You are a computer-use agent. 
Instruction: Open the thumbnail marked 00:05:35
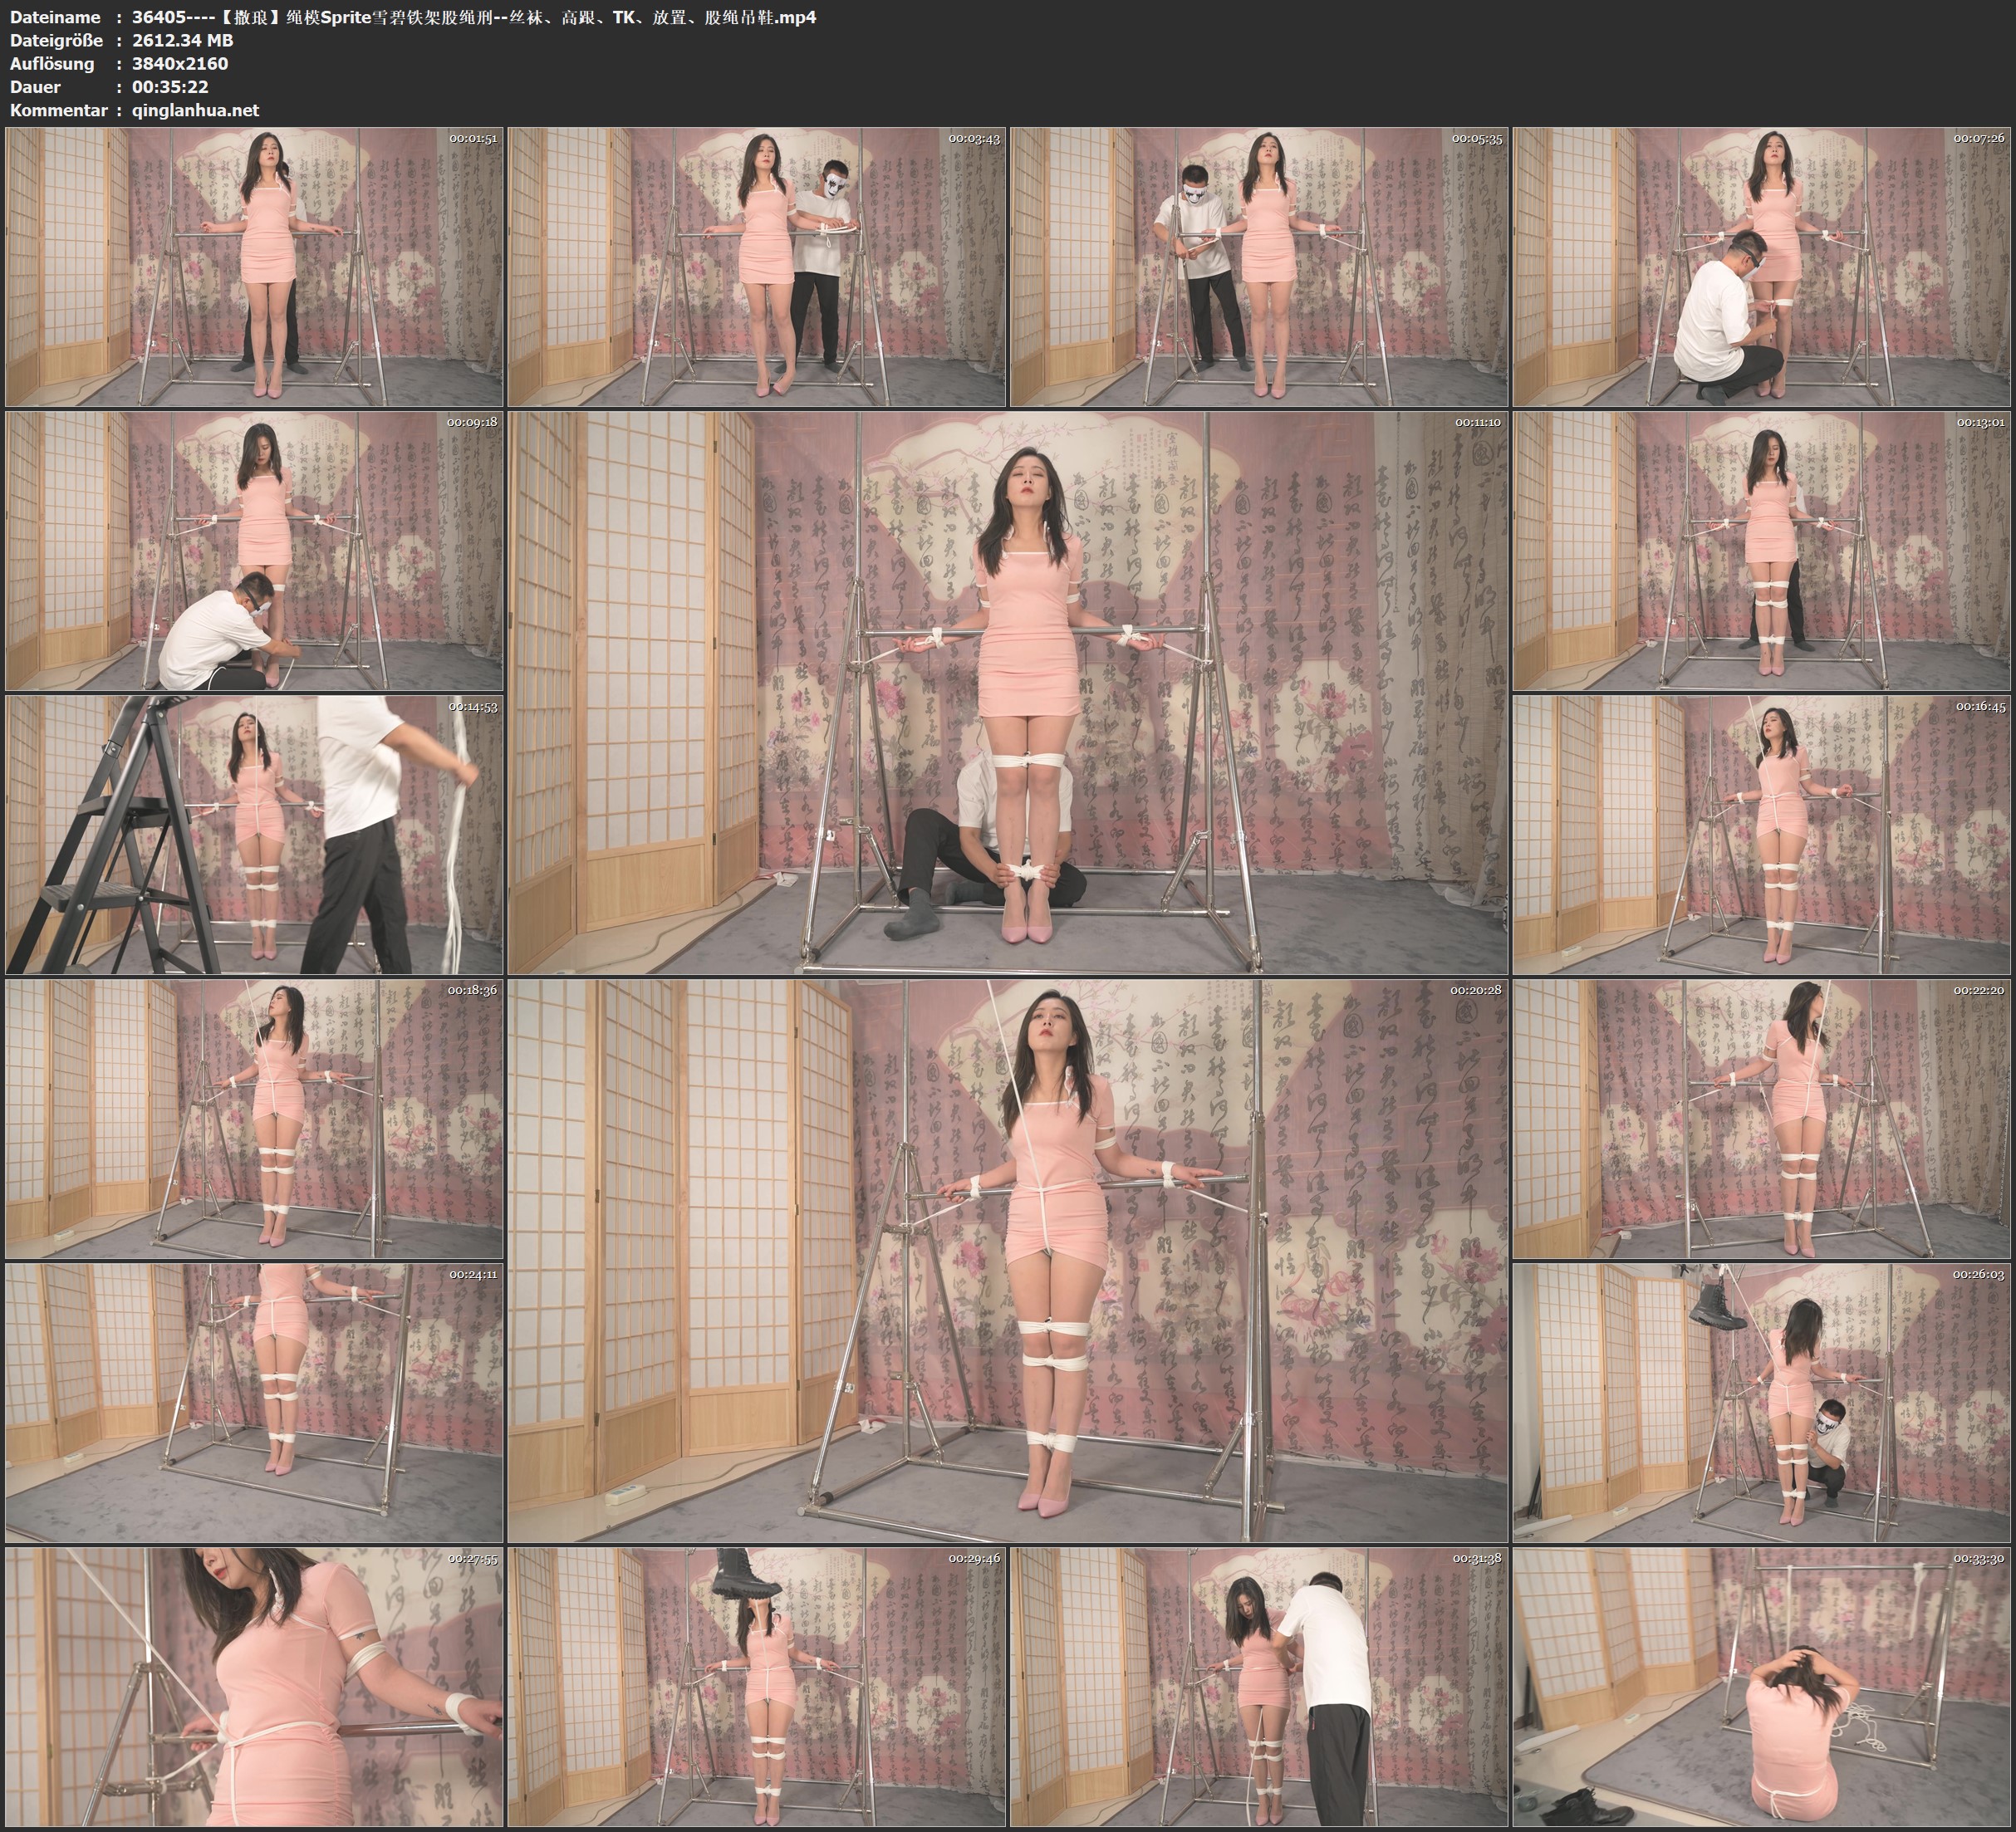(1259, 266)
